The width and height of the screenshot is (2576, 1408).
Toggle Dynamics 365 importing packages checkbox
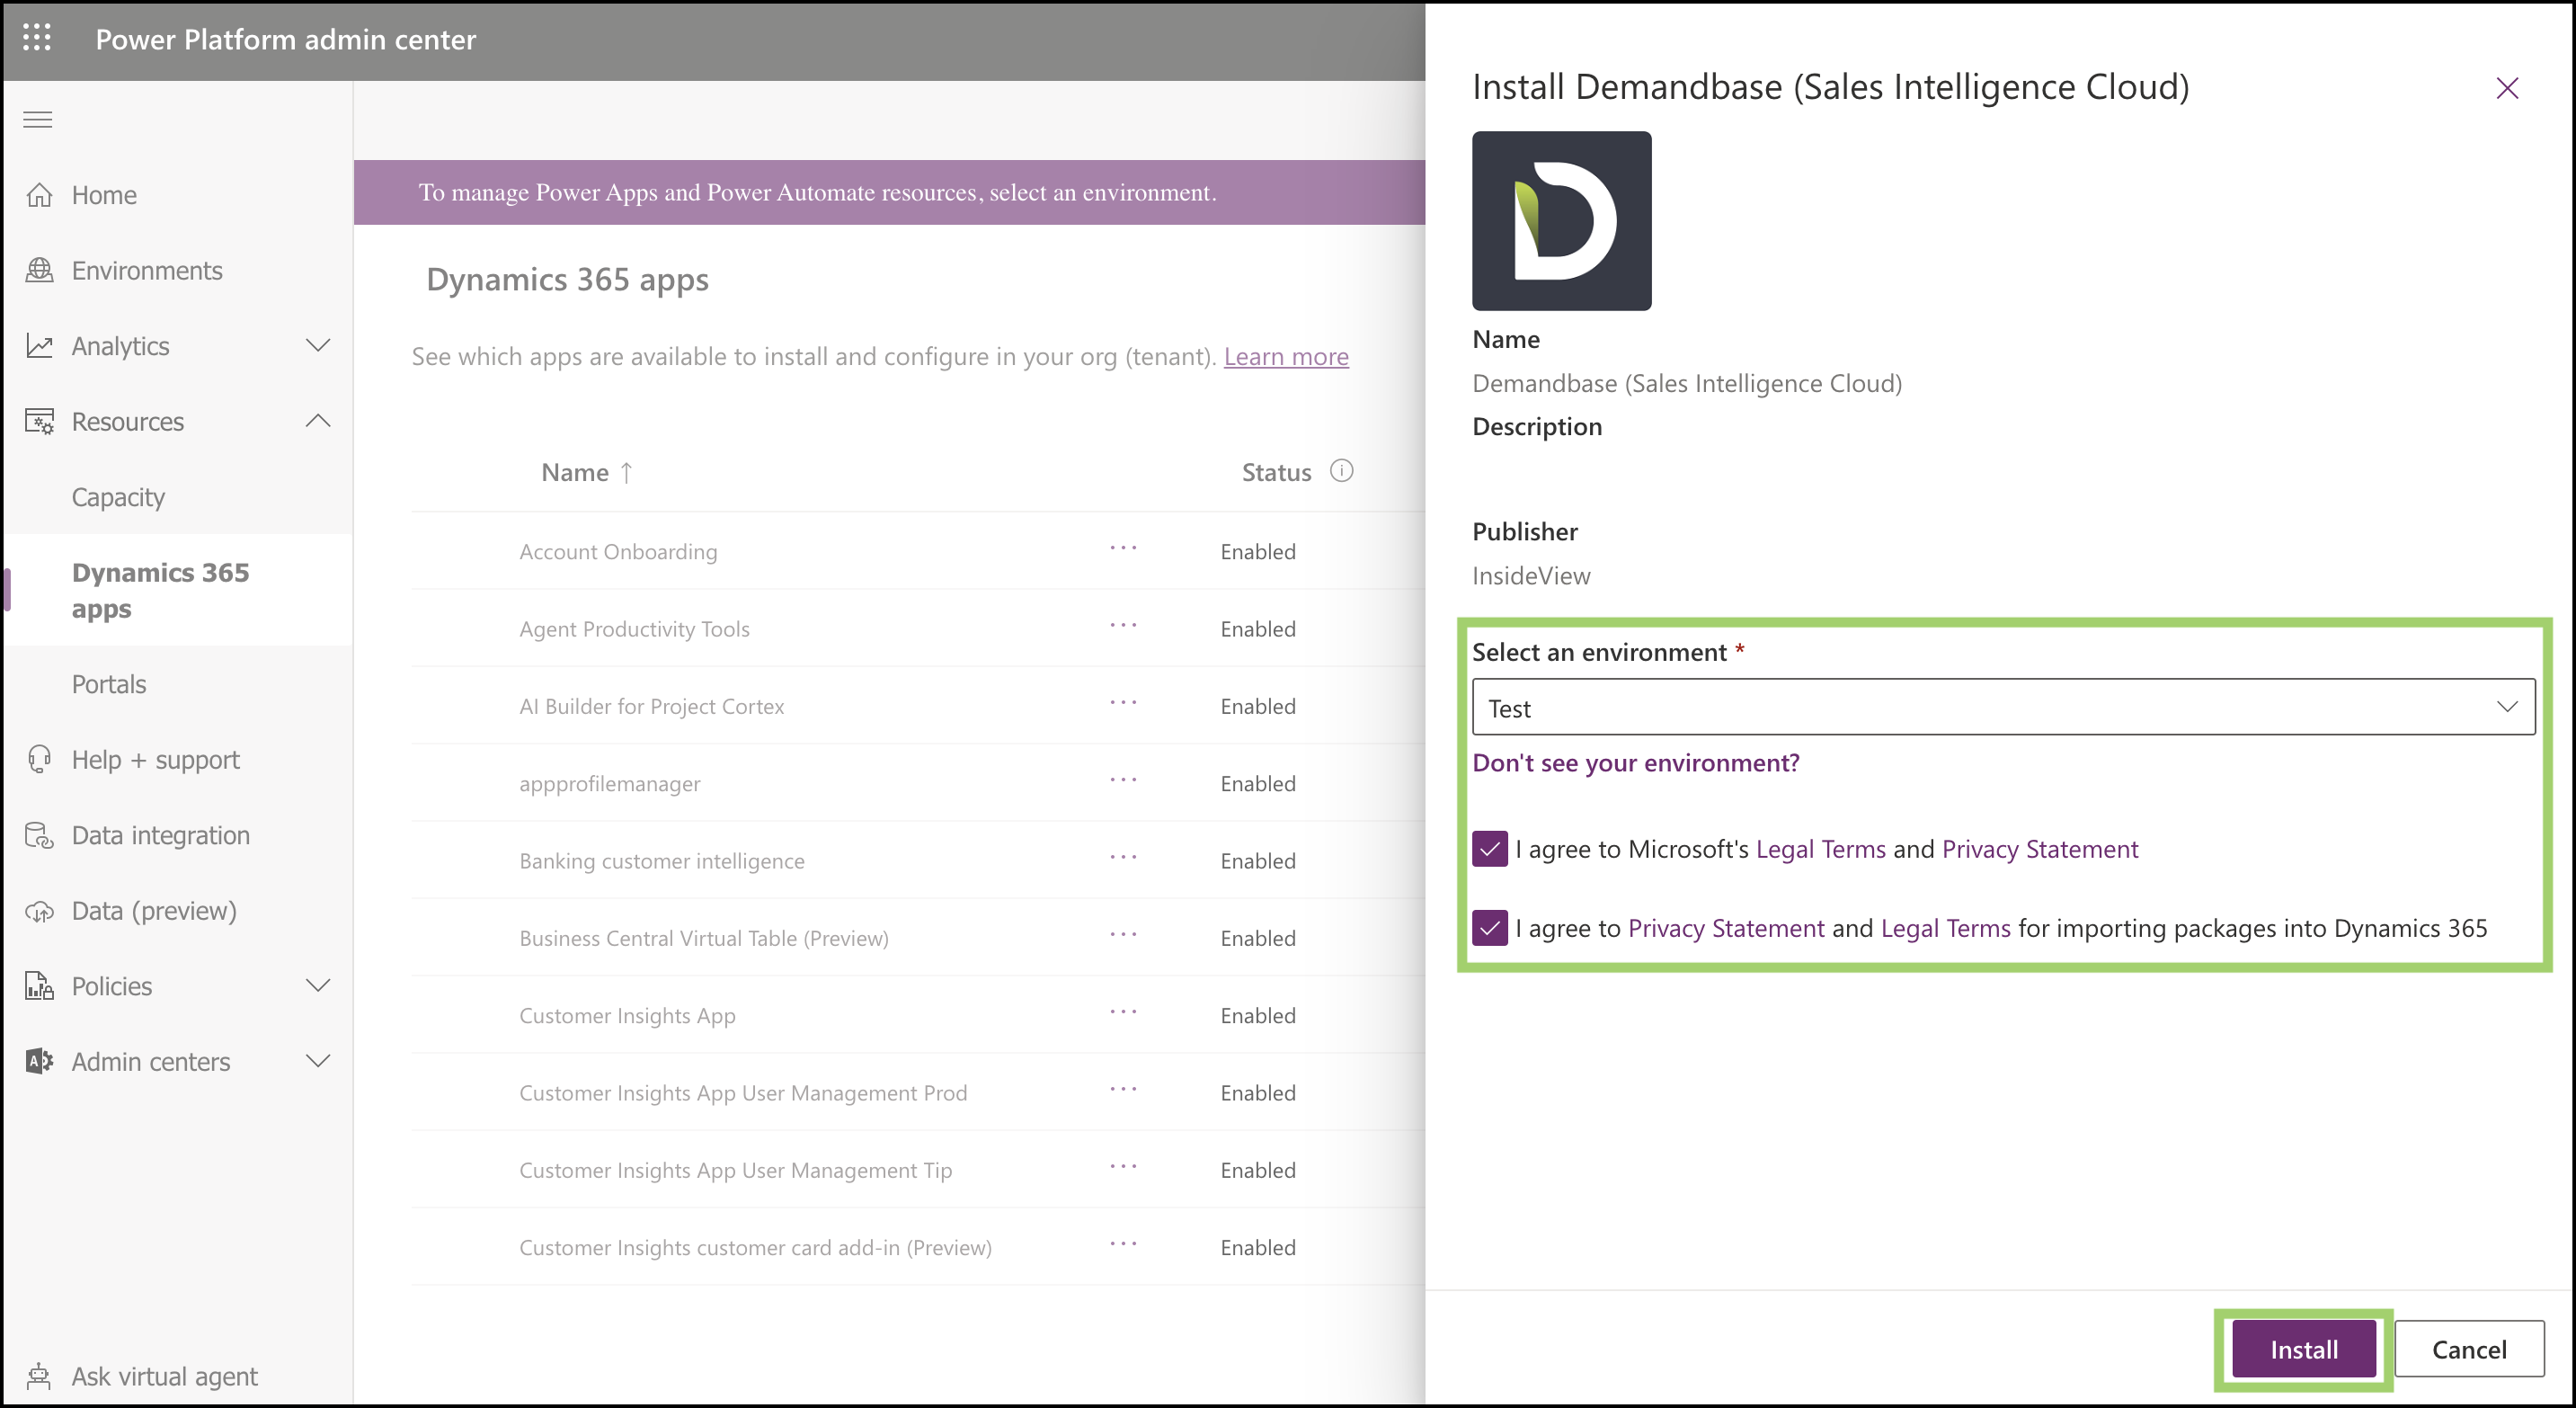click(1489, 927)
